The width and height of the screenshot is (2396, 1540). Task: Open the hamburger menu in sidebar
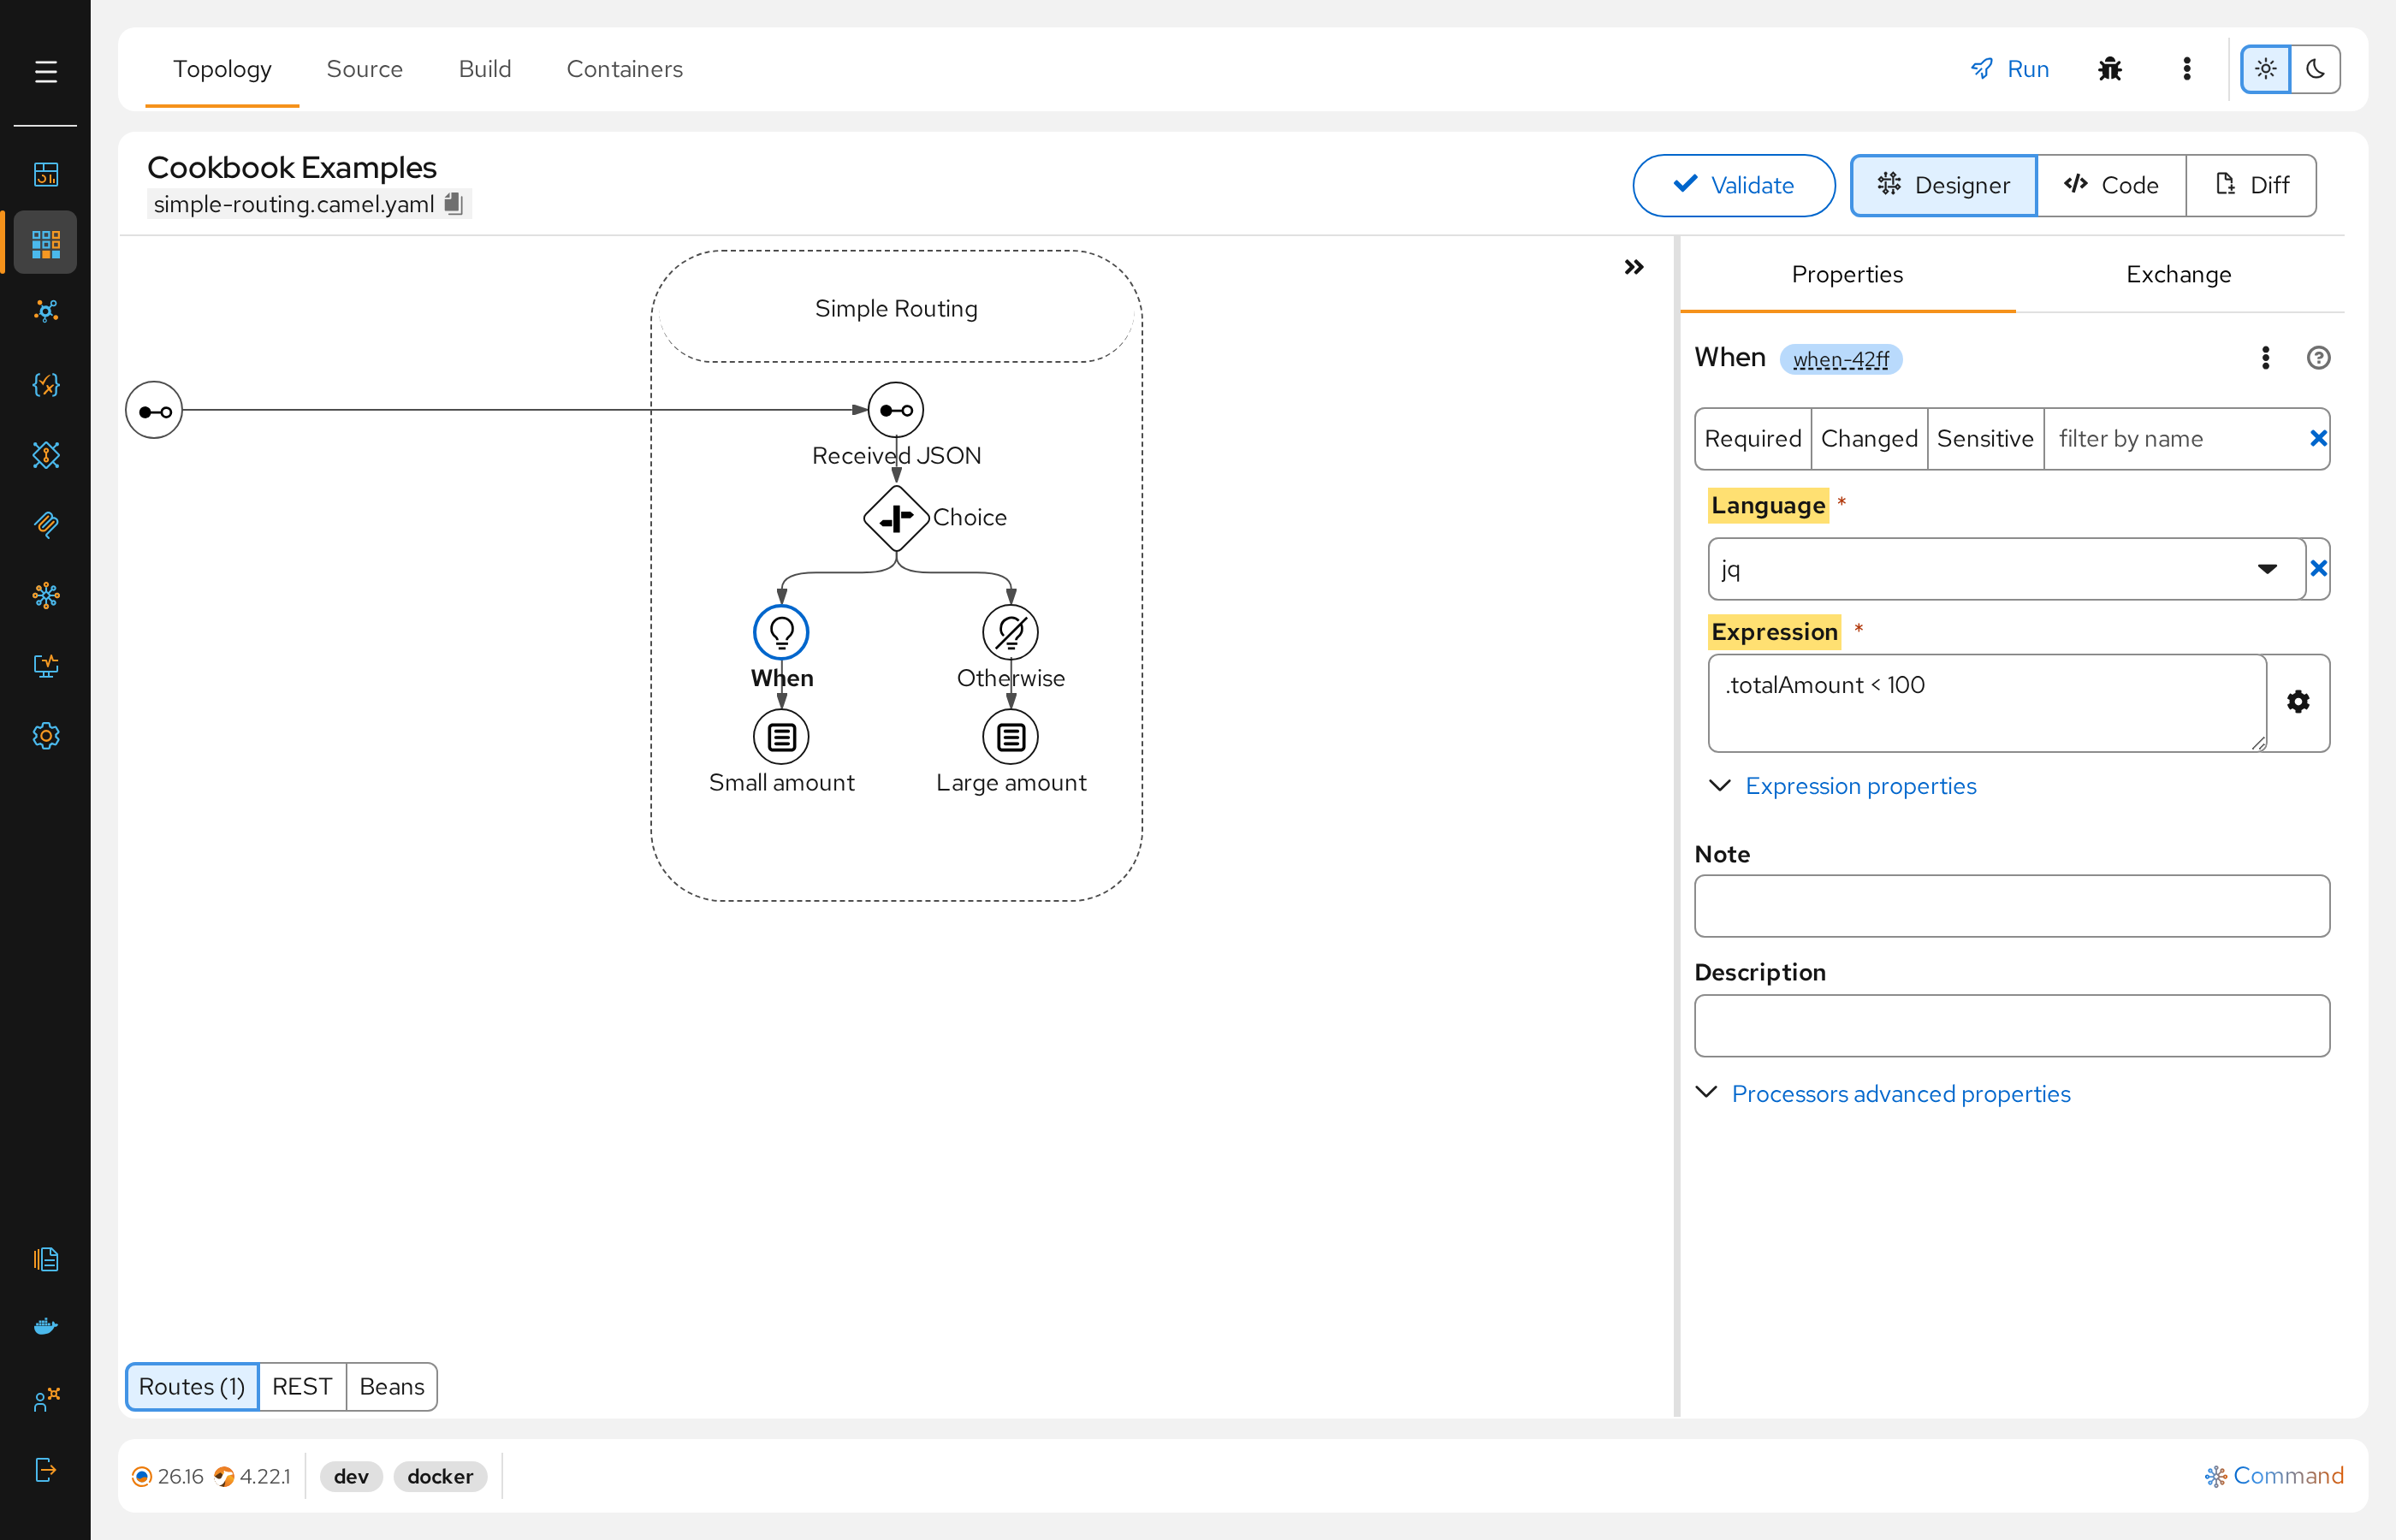click(x=45, y=71)
